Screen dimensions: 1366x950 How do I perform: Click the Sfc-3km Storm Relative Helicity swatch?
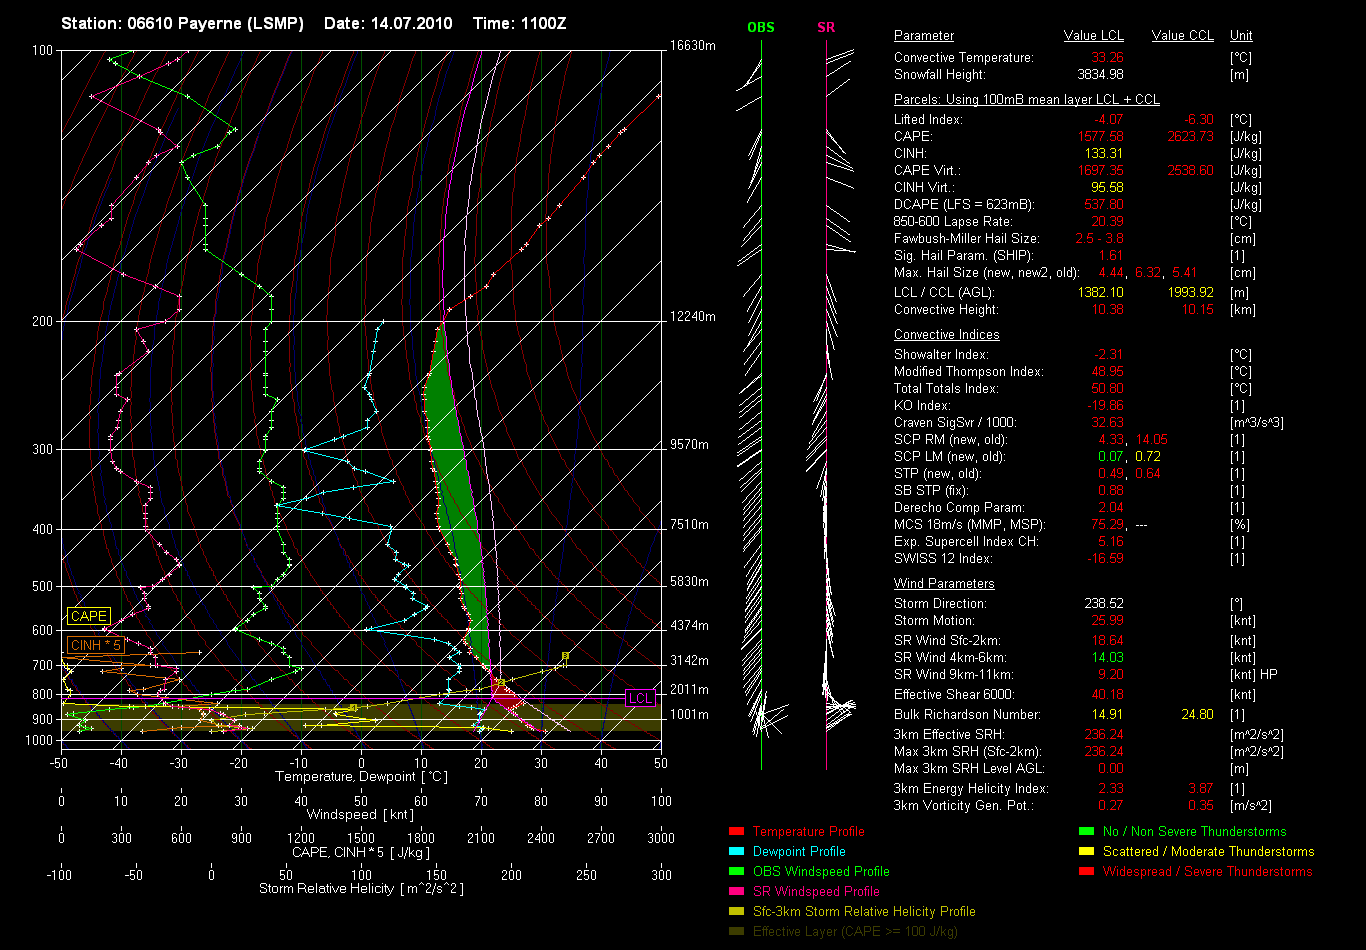pos(736,912)
